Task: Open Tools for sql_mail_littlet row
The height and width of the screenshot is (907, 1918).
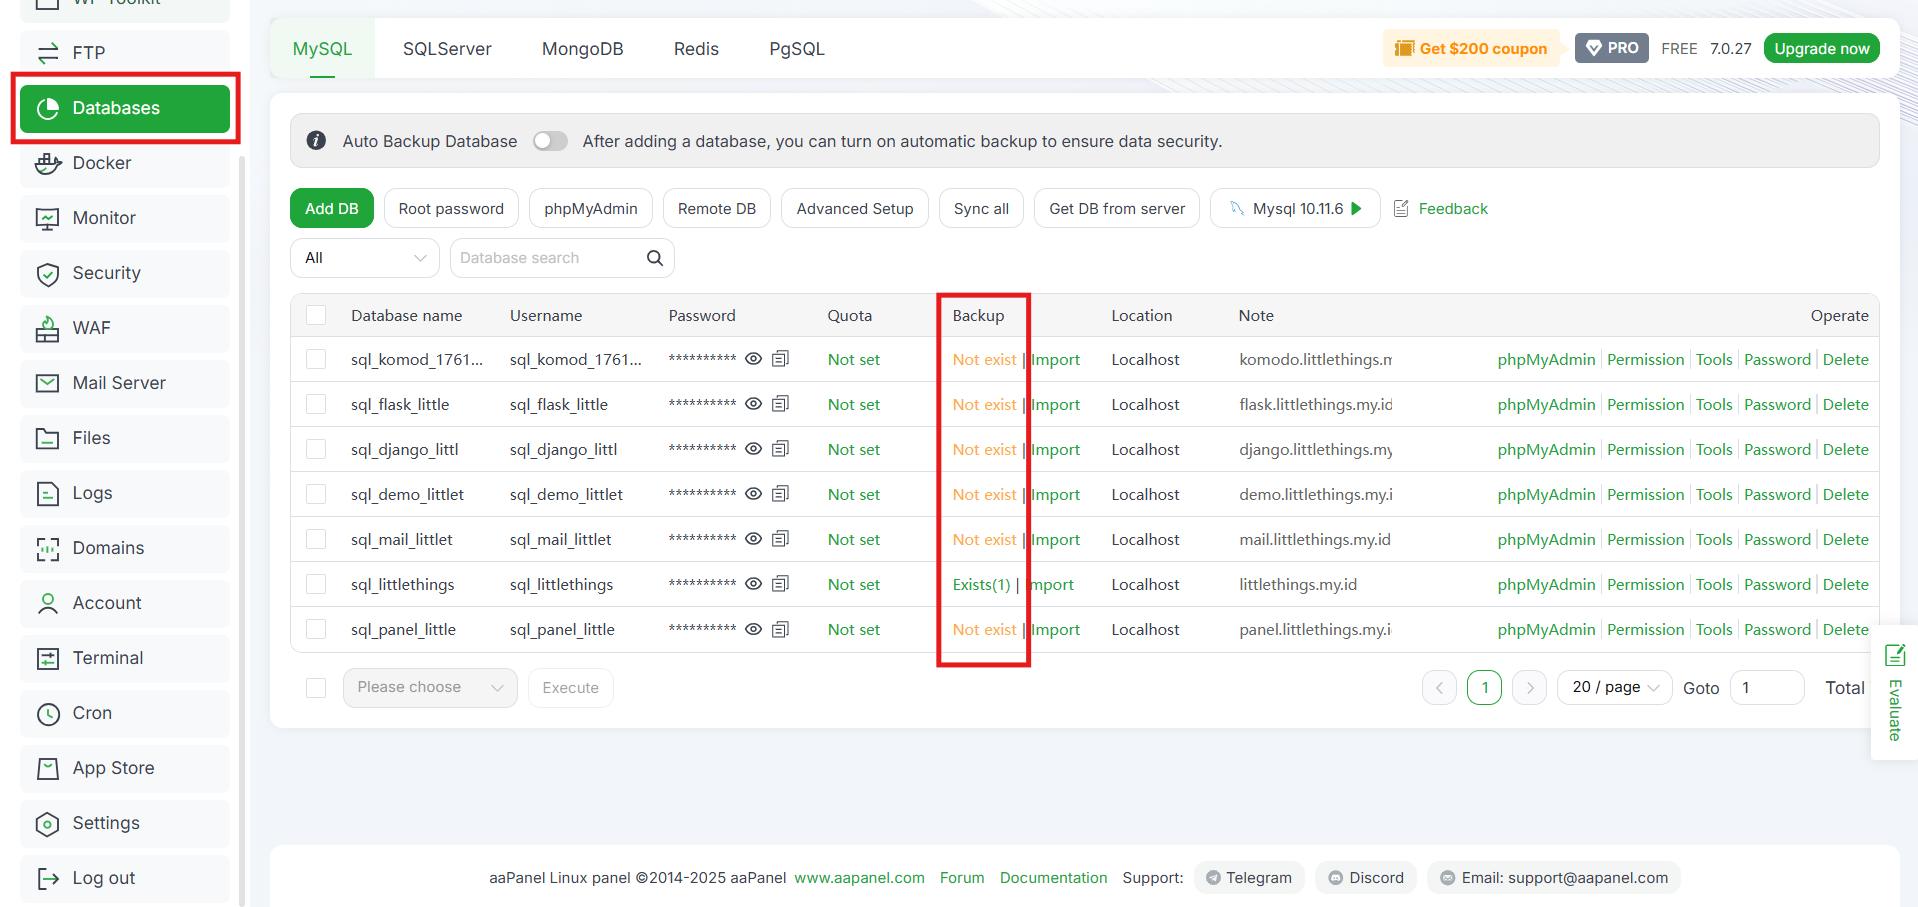Action: [1714, 539]
